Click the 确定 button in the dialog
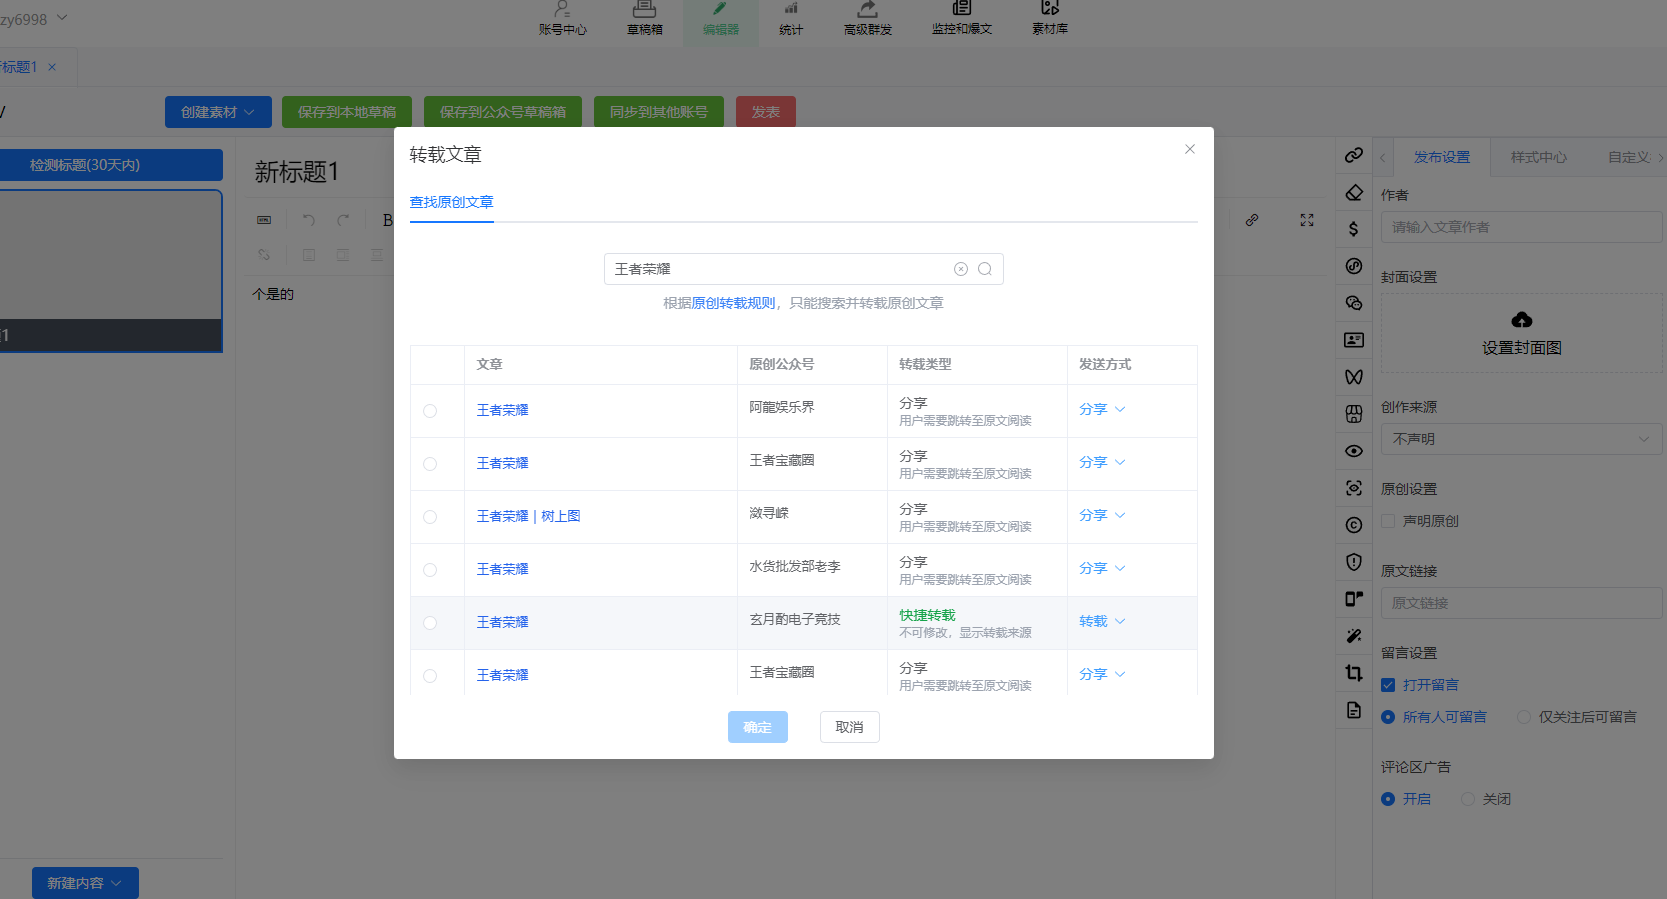This screenshot has height=899, width=1667. 758,727
